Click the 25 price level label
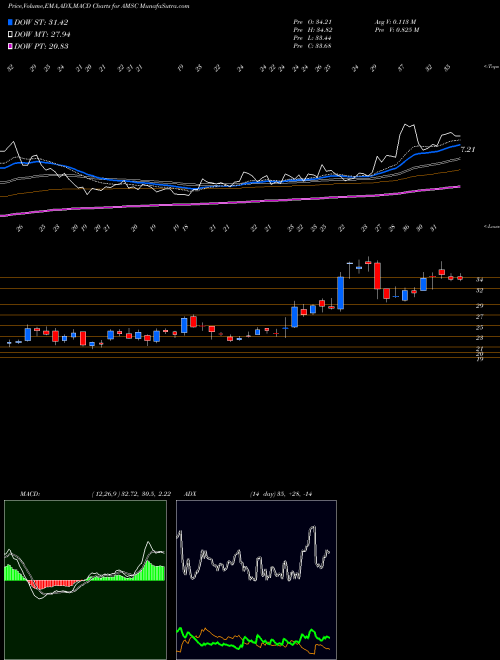This screenshot has height=660, width=500. pos(479,327)
